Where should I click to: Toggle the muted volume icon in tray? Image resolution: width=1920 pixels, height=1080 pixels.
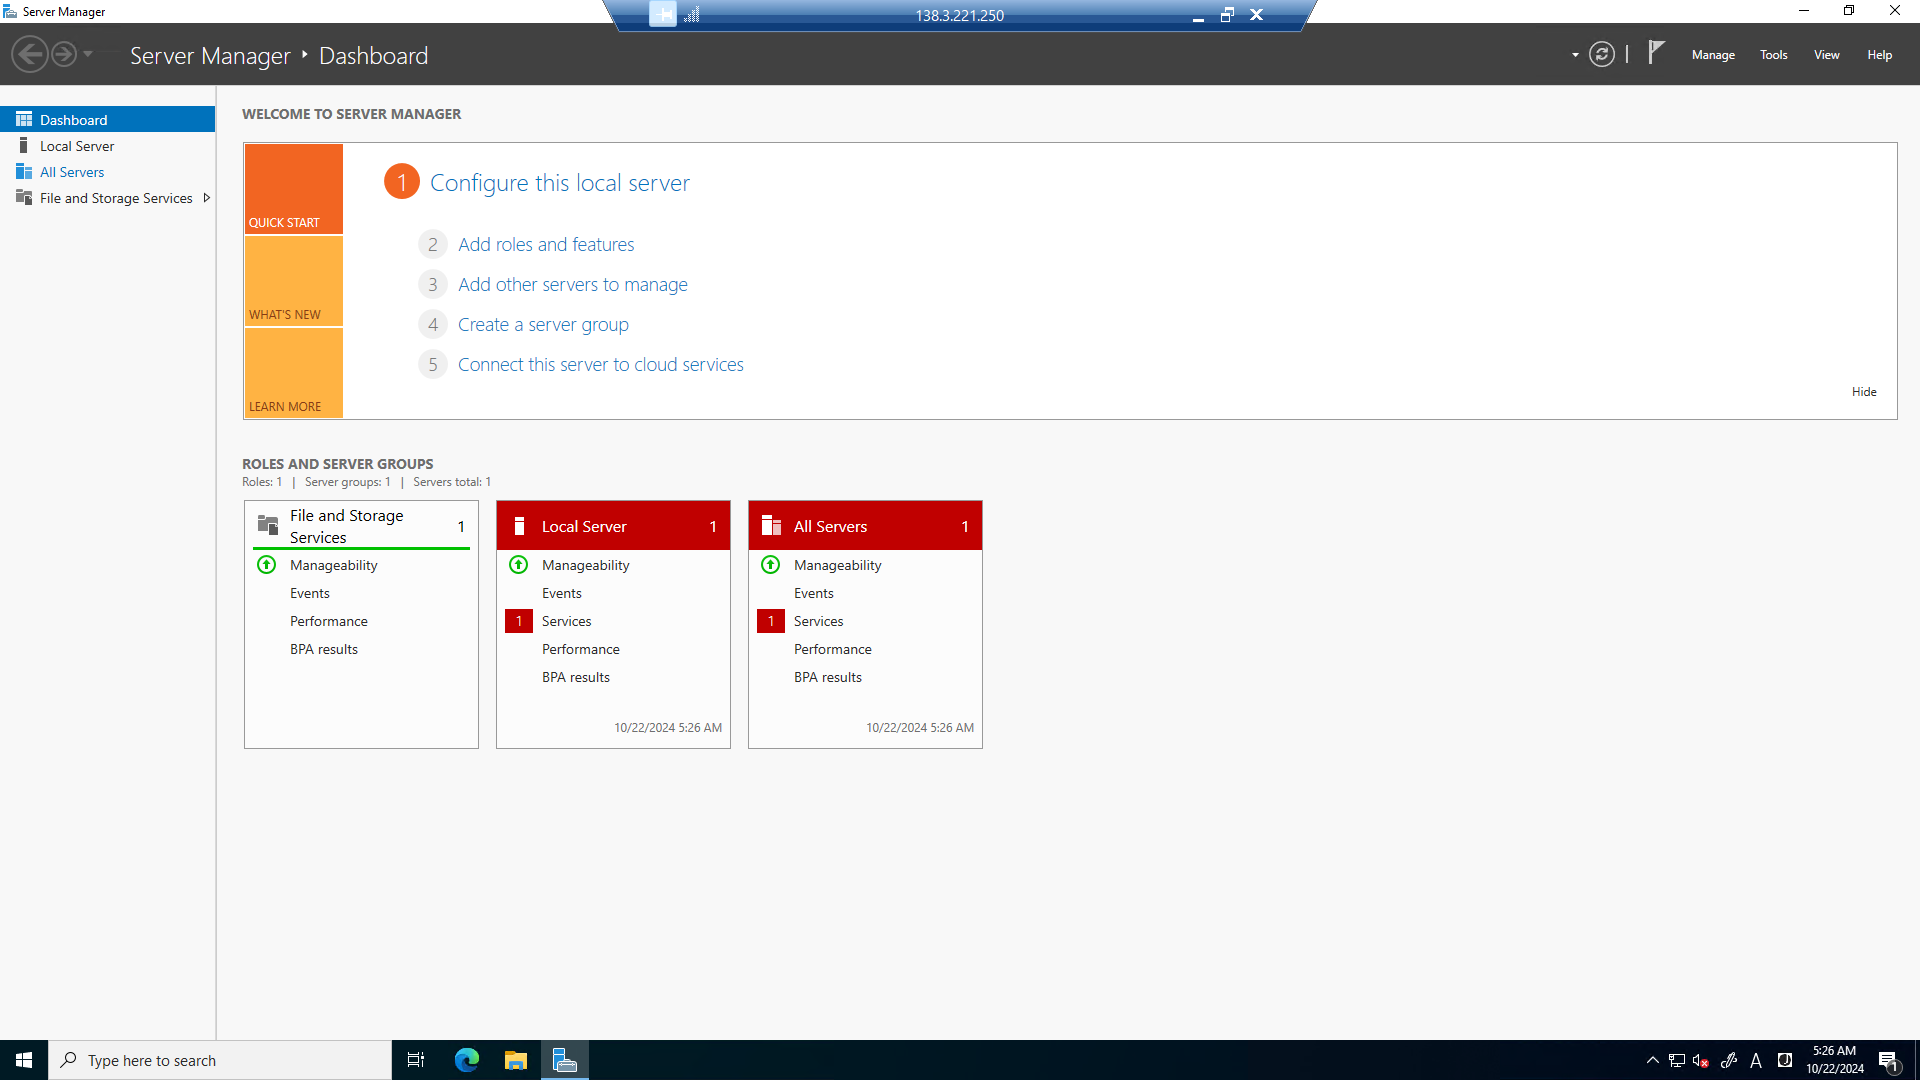[x=1700, y=1060]
